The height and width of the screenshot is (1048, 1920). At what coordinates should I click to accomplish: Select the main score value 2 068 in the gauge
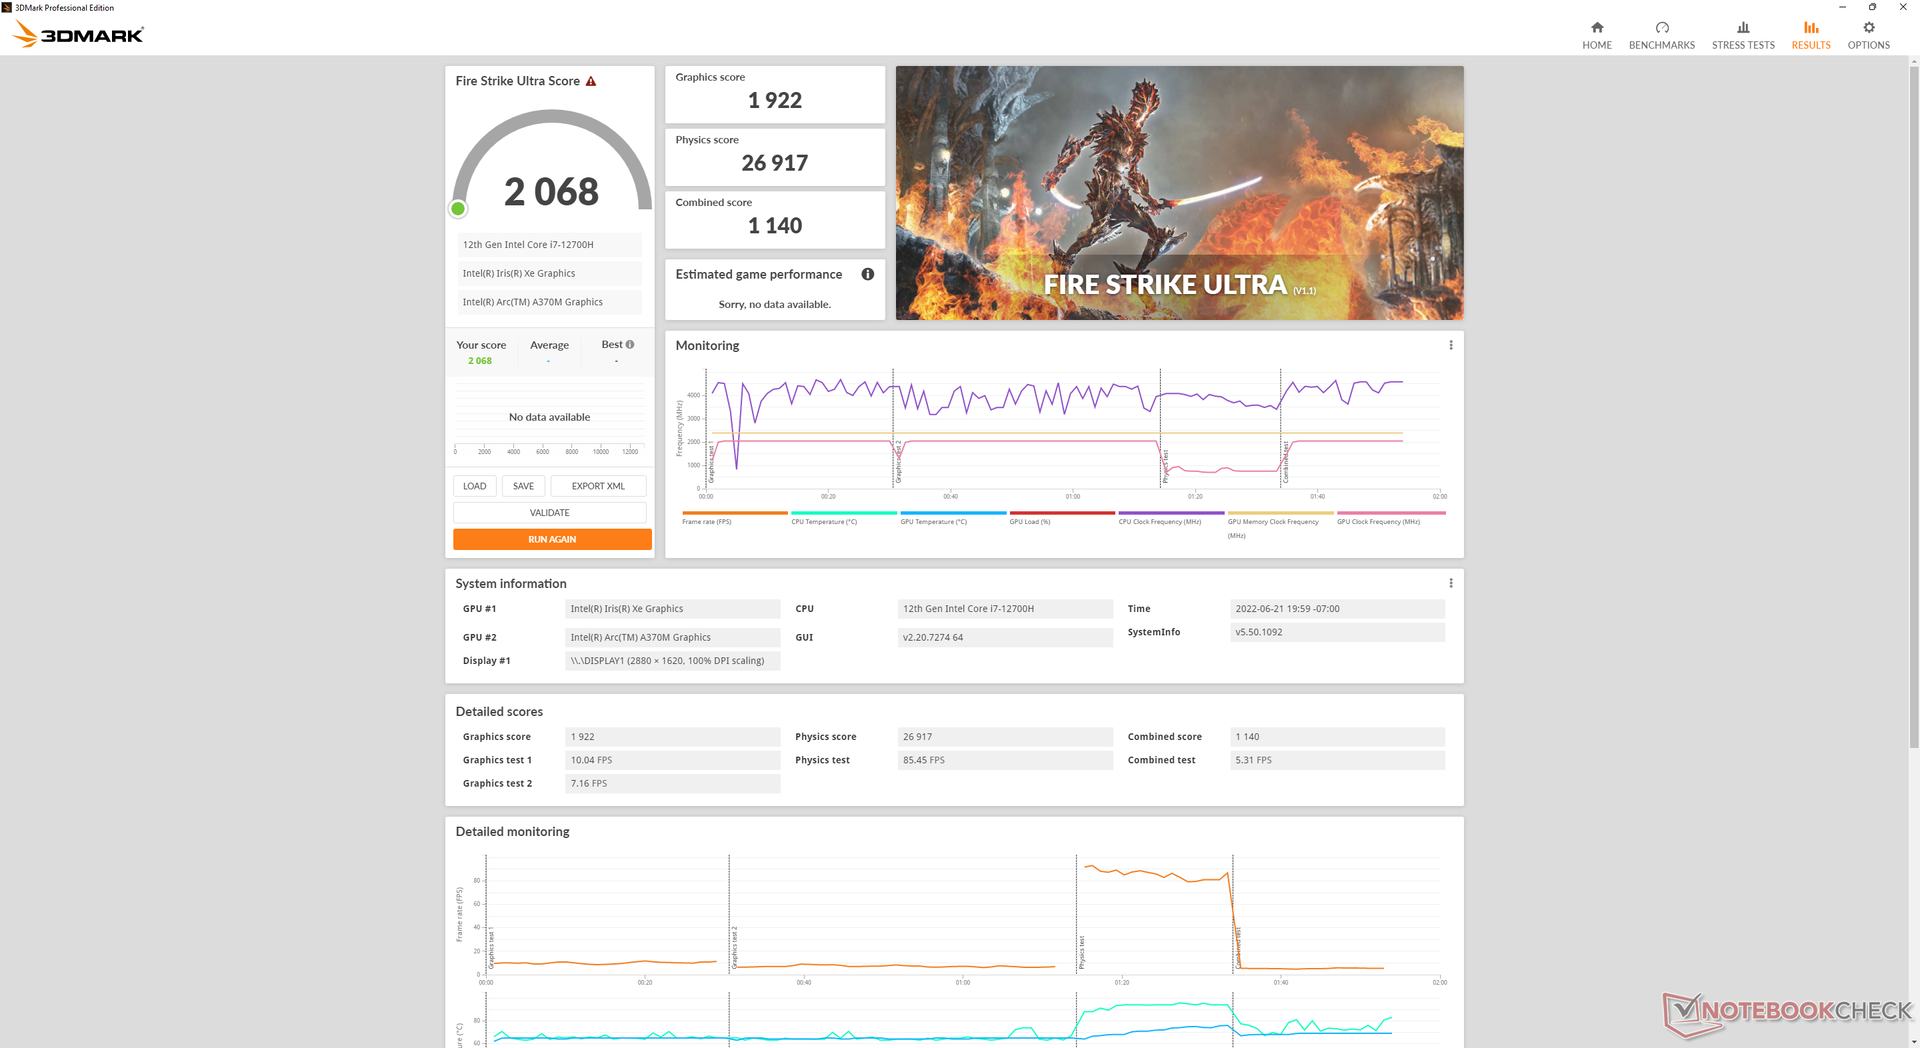tap(551, 191)
